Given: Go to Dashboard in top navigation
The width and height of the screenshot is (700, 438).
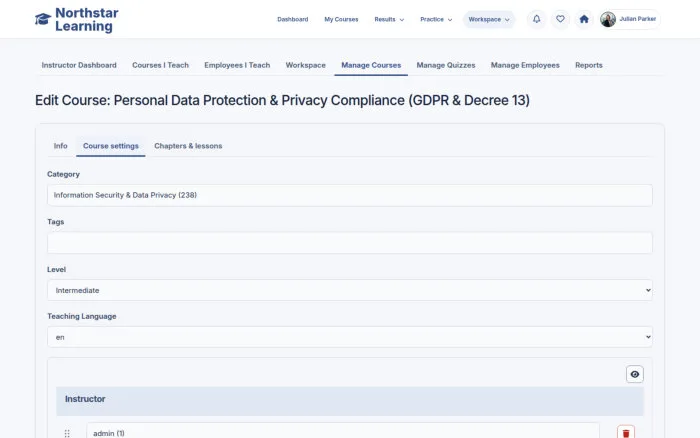Looking at the screenshot, I should click(x=292, y=19).
